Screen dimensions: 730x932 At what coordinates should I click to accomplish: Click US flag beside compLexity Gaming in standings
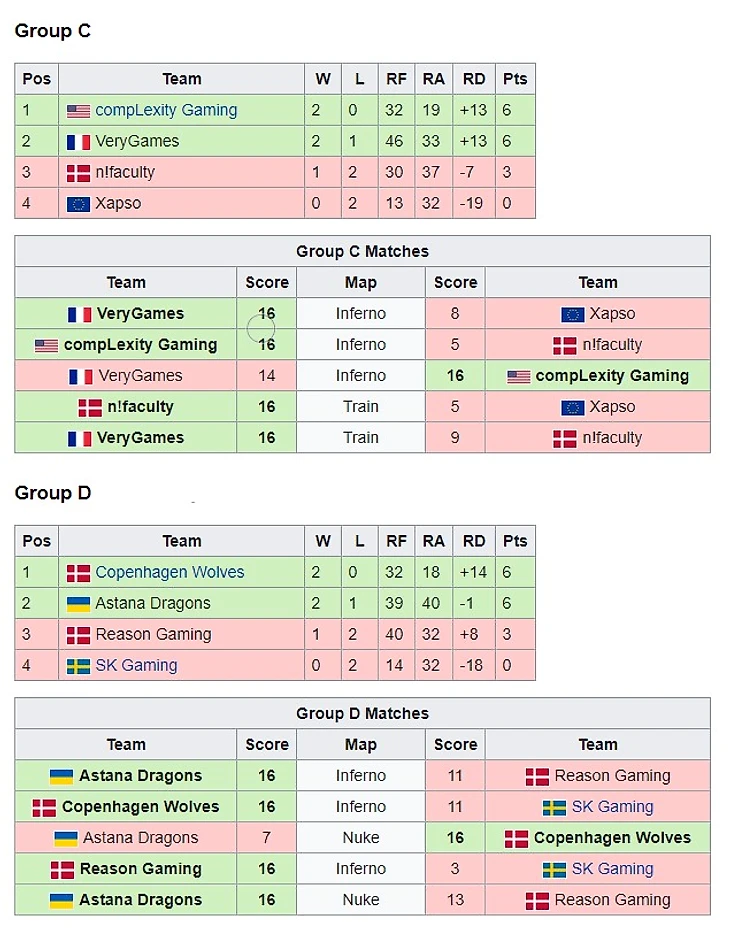pos(78,111)
